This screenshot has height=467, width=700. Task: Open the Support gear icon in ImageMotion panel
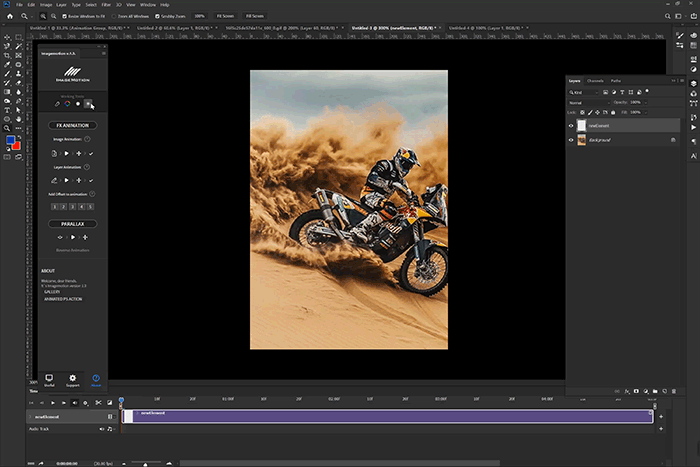(72, 378)
